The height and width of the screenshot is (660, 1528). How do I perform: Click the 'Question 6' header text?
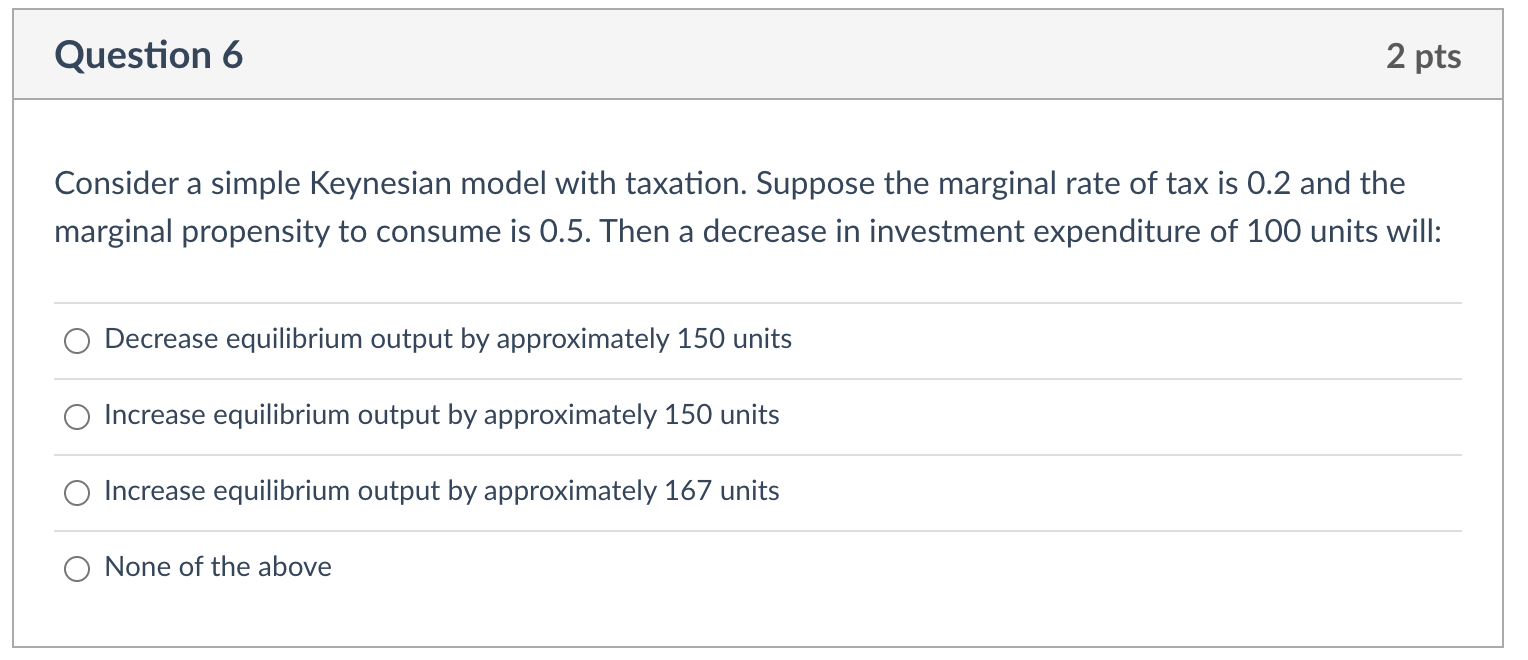pyautogui.click(x=148, y=55)
